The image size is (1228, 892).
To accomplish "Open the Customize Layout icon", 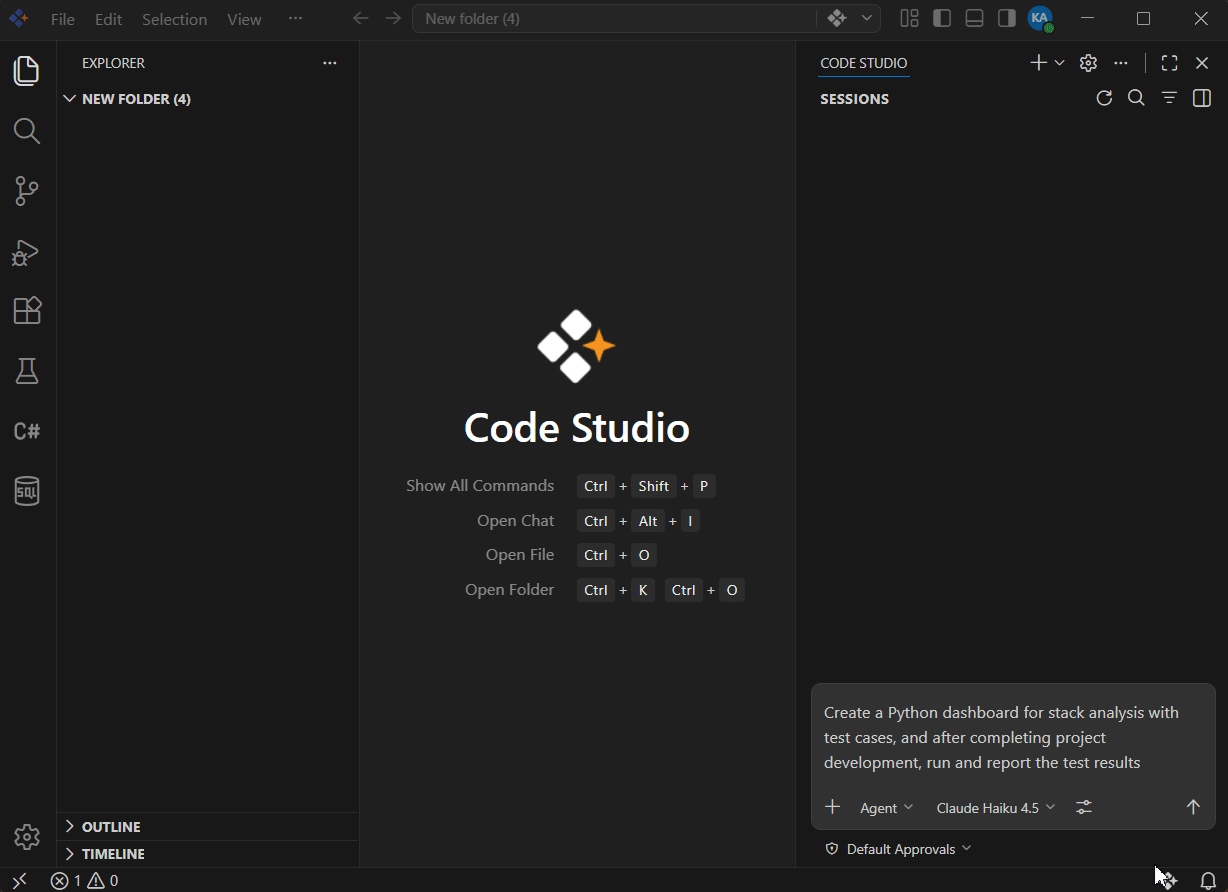I will (x=909, y=18).
